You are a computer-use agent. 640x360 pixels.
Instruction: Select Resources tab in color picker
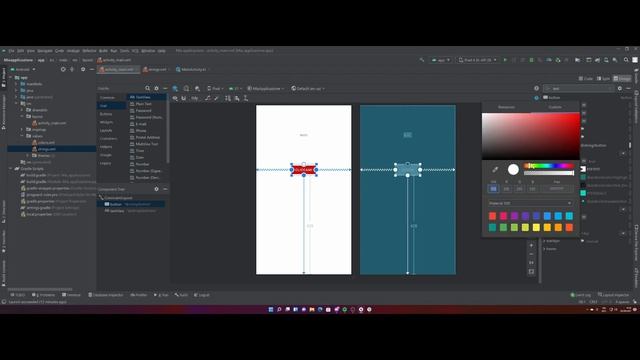506,107
